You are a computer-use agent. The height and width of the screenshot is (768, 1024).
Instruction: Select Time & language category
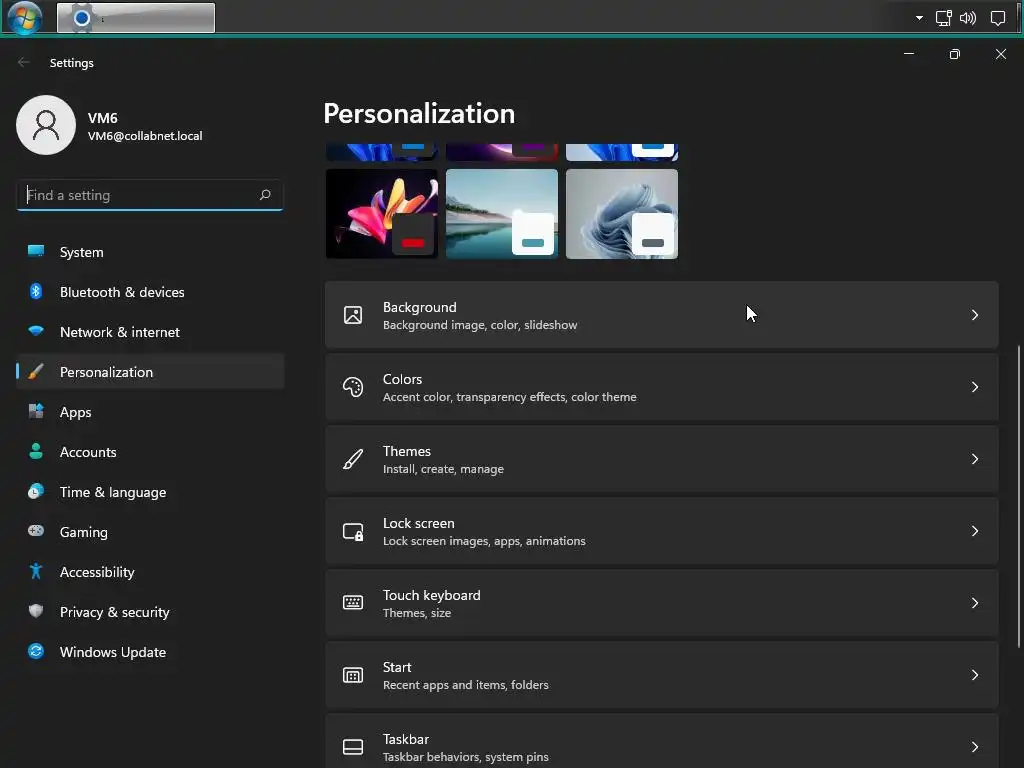point(150,491)
